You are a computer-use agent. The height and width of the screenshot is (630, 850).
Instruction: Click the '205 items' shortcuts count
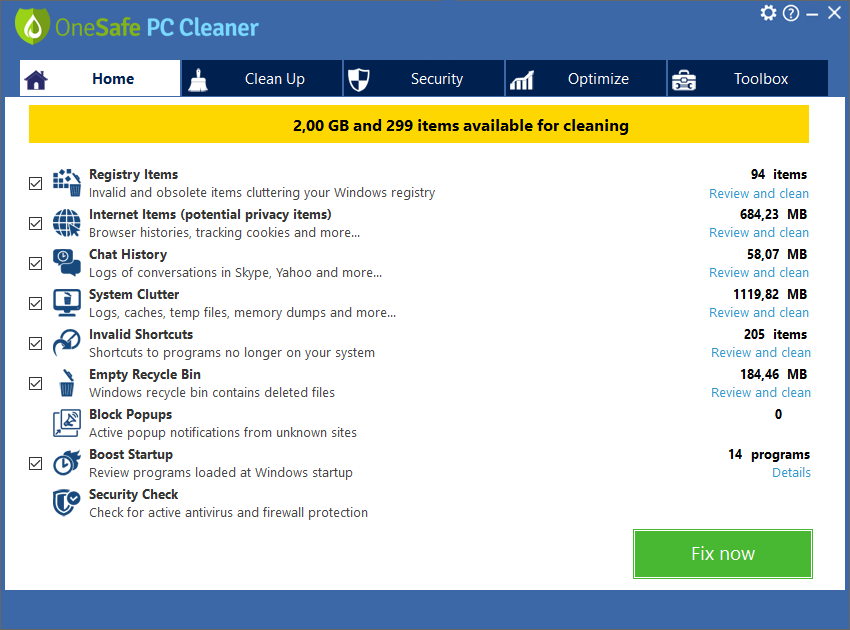coord(775,335)
